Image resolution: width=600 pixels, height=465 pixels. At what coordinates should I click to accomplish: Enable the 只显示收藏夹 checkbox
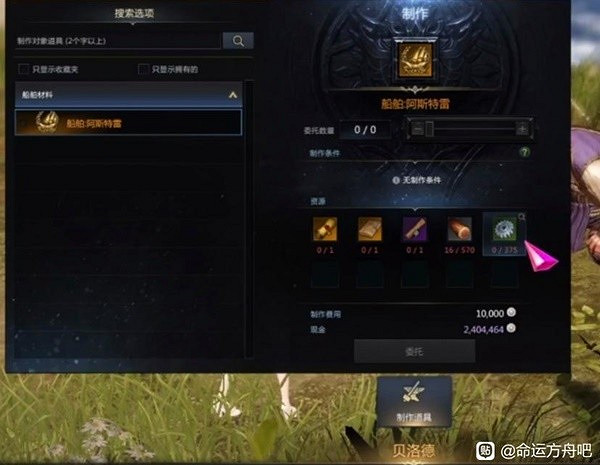click(24, 69)
